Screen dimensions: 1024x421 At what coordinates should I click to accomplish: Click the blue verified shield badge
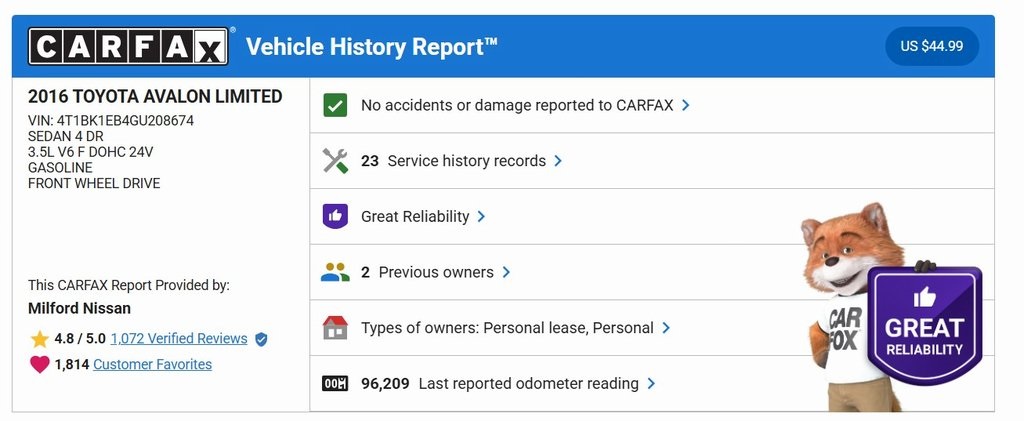pyautogui.click(x=261, y=339)
